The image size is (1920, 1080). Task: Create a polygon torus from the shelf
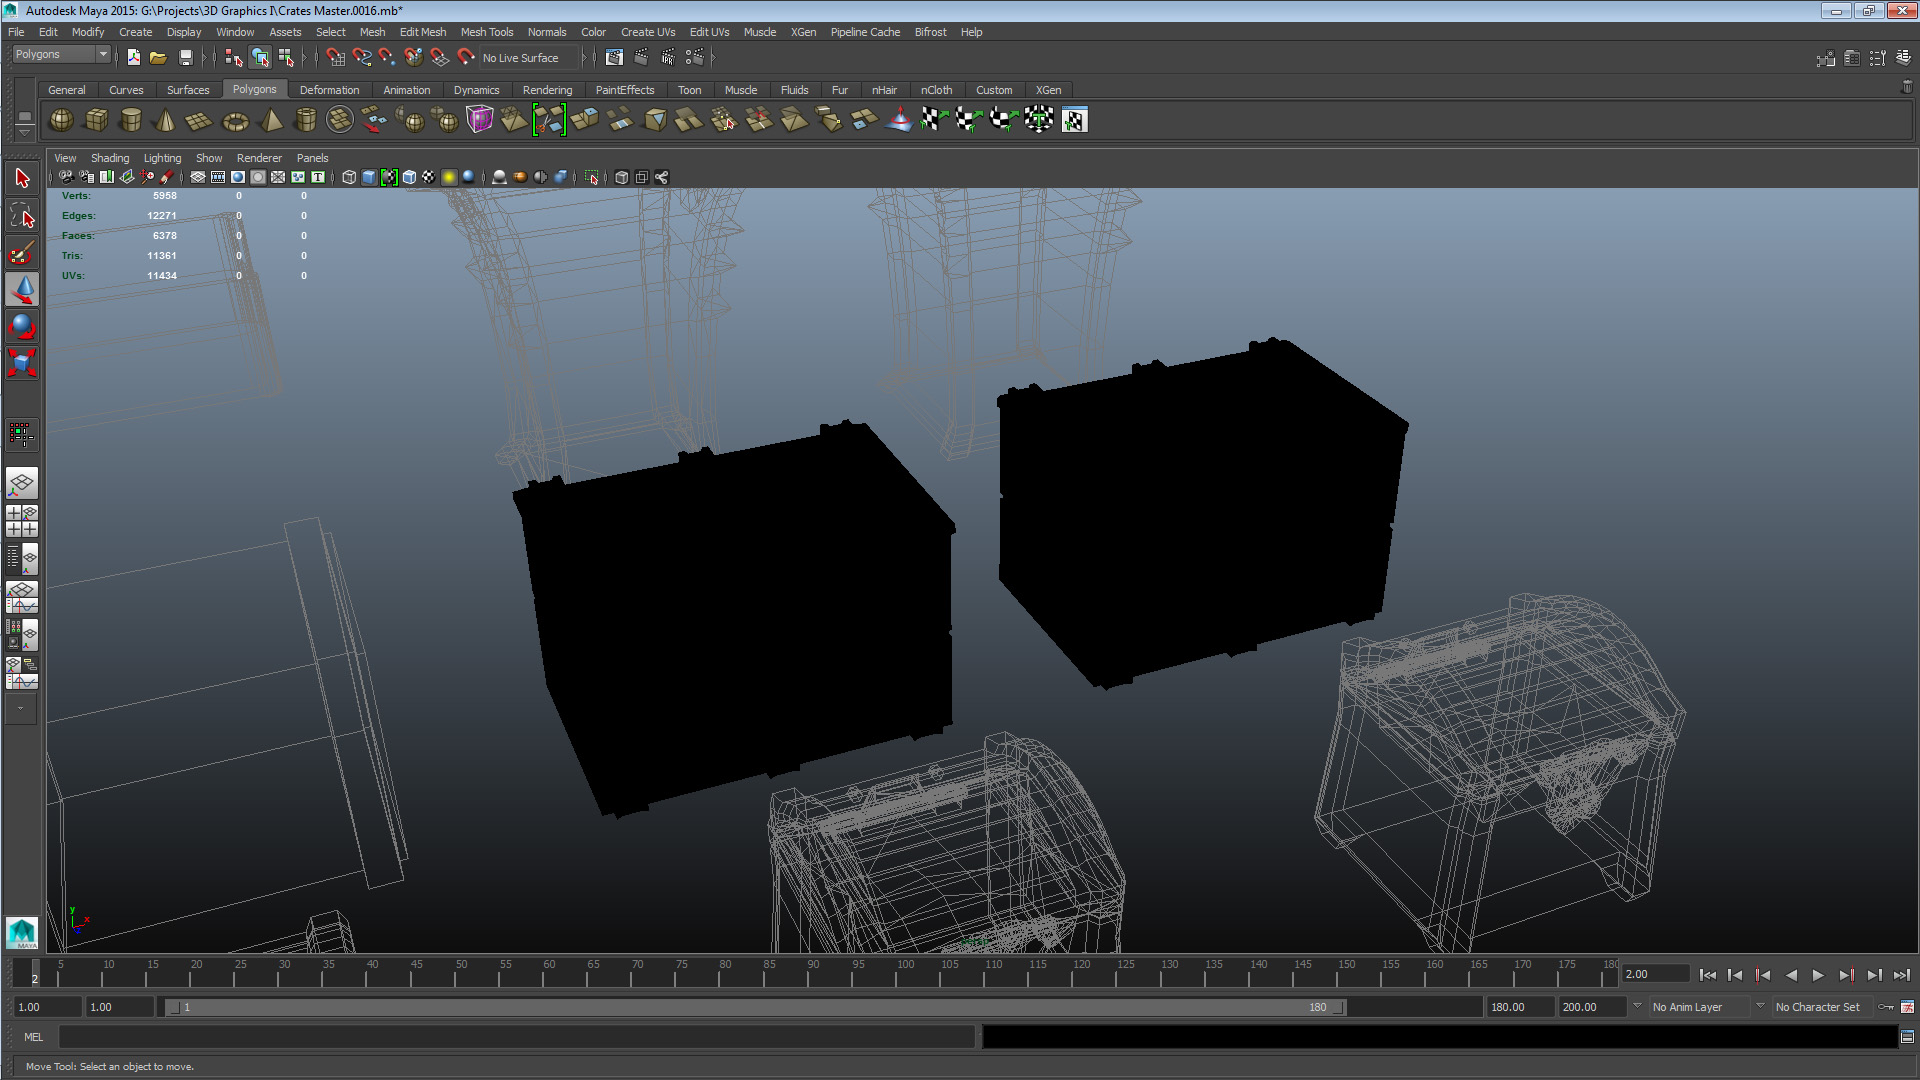click(235, 121)
